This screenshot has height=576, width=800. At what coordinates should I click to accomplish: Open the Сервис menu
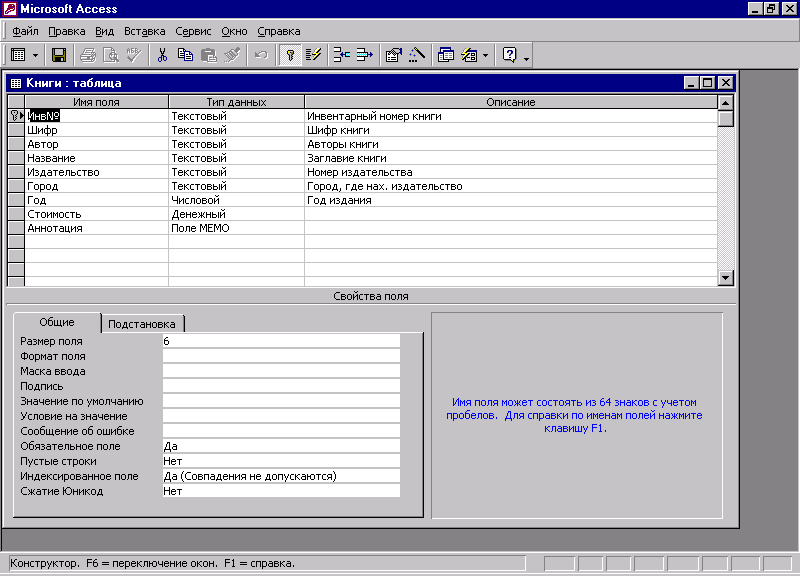pos(193,31)
